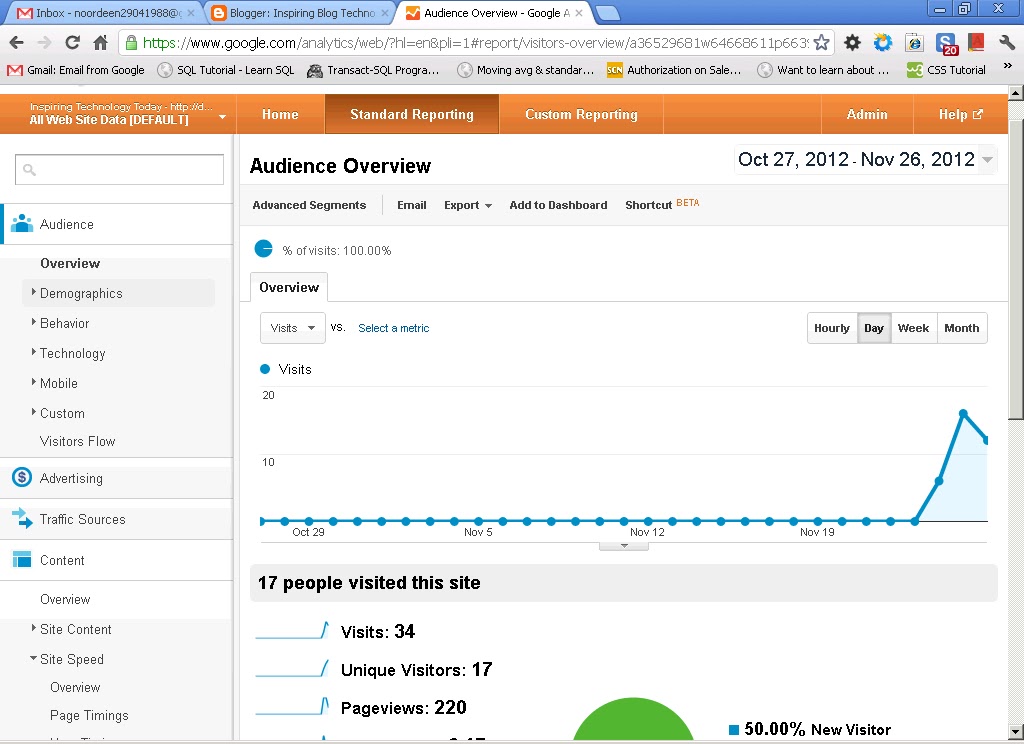Click Select a metric link
This screenshot has height=744, width=1024.
click(x=394, y=328)
